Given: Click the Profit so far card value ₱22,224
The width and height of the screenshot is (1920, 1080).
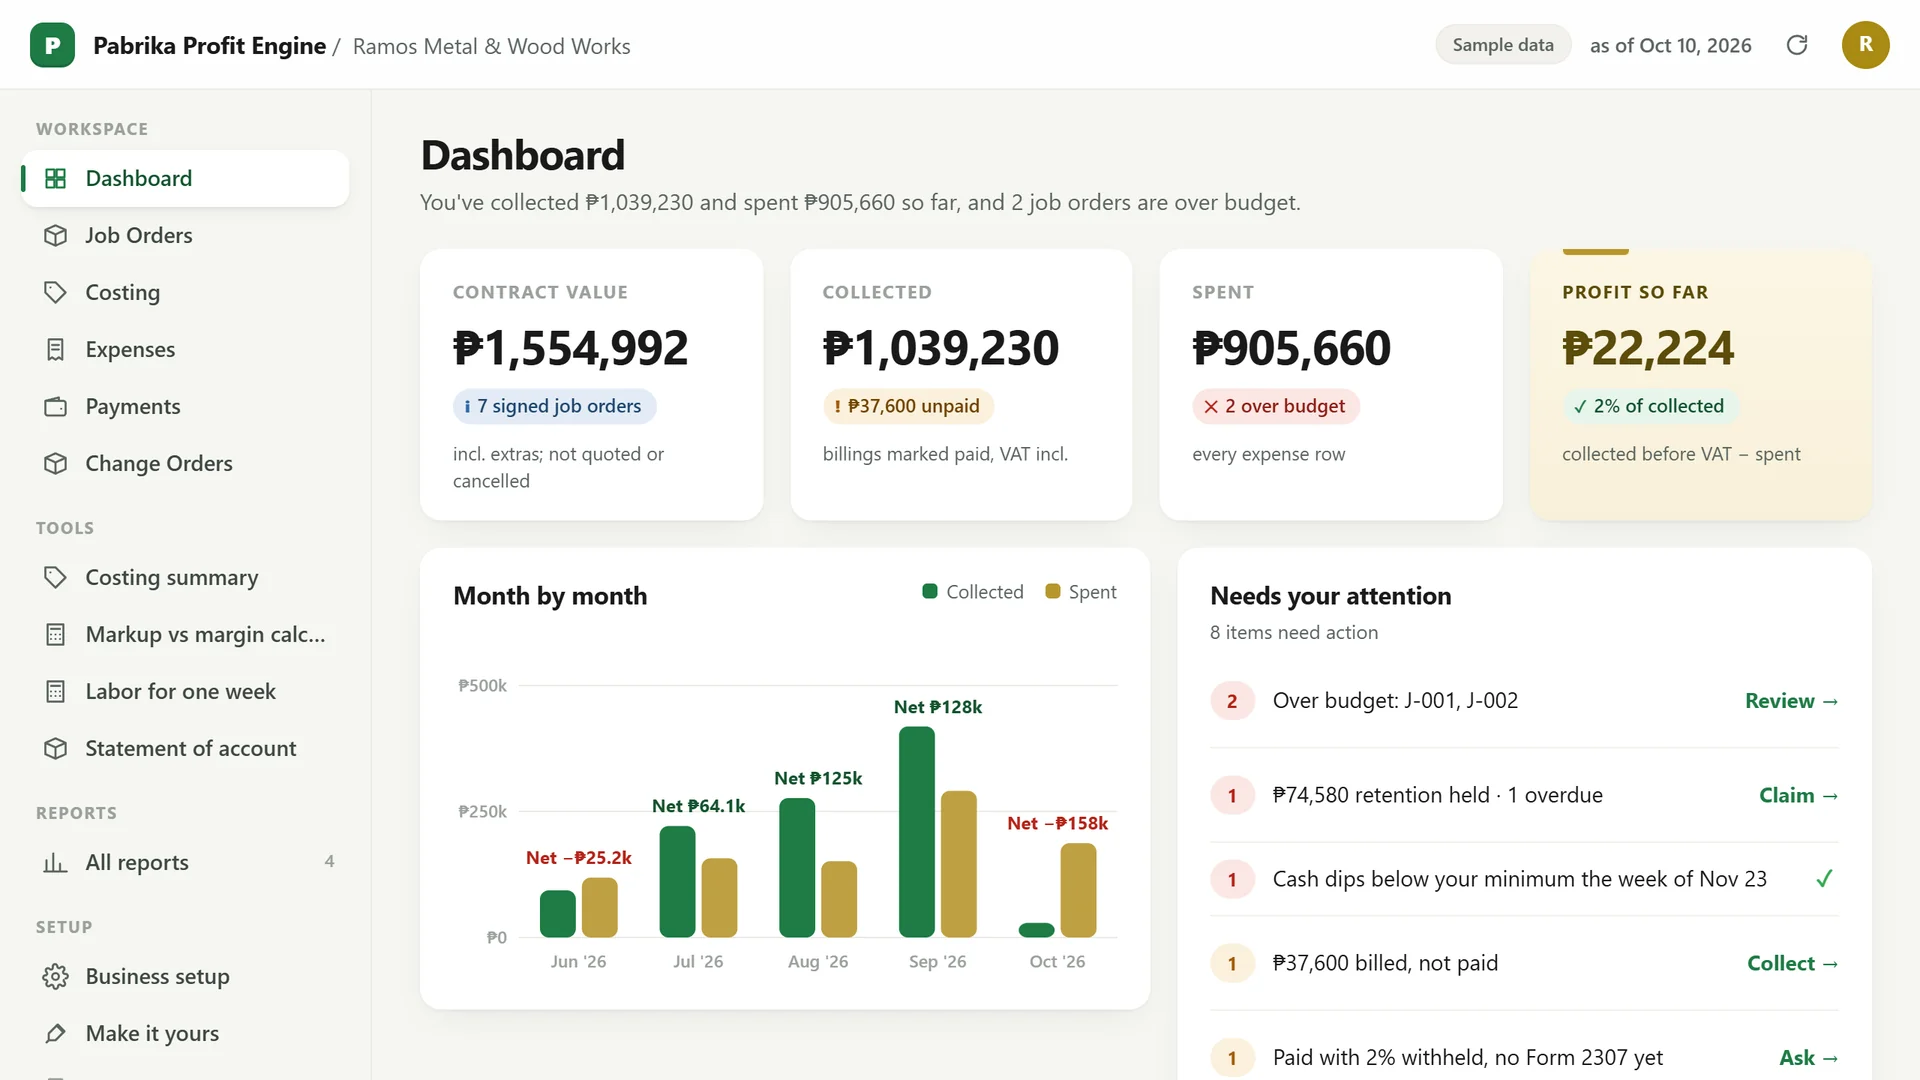Looking at the screenshot, I should pos(1647,348).
